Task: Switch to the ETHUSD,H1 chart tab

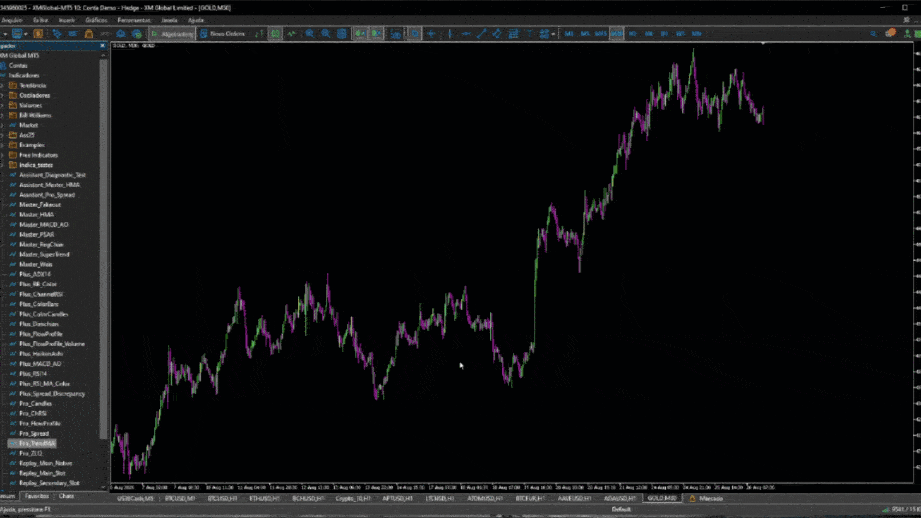Action: [x=264, y=499]
